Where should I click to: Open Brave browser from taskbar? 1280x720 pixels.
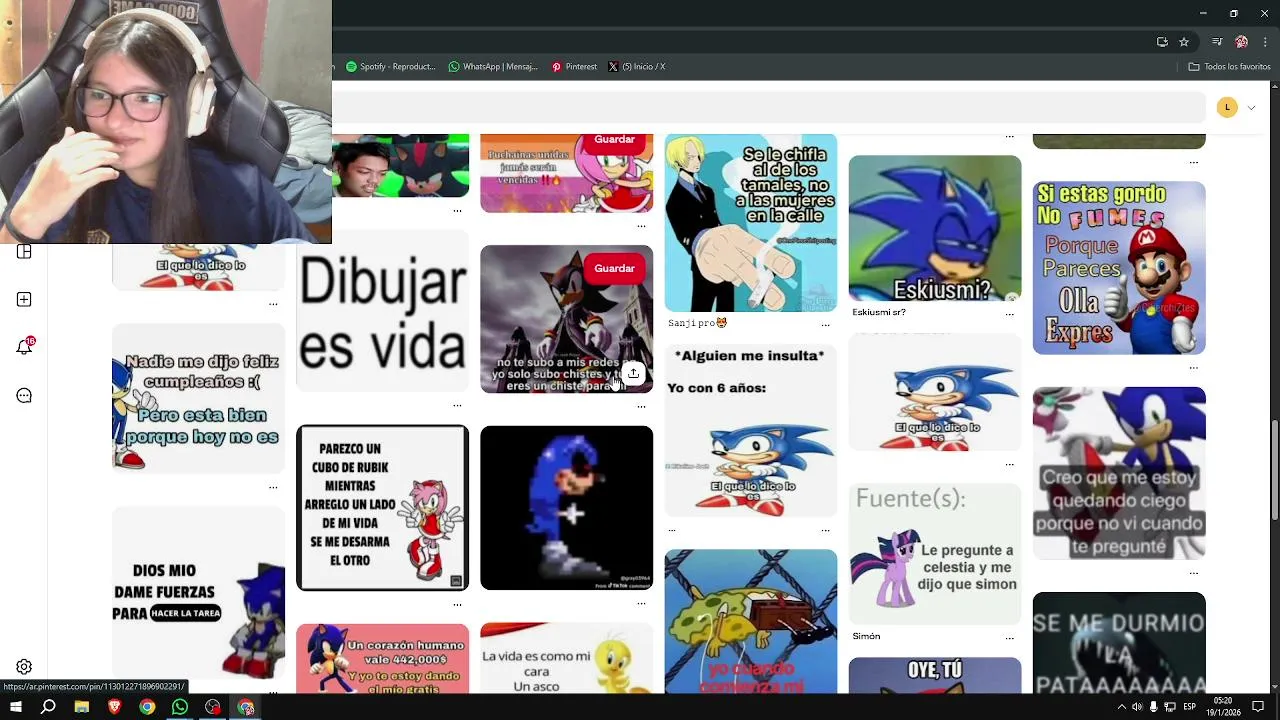114,707
